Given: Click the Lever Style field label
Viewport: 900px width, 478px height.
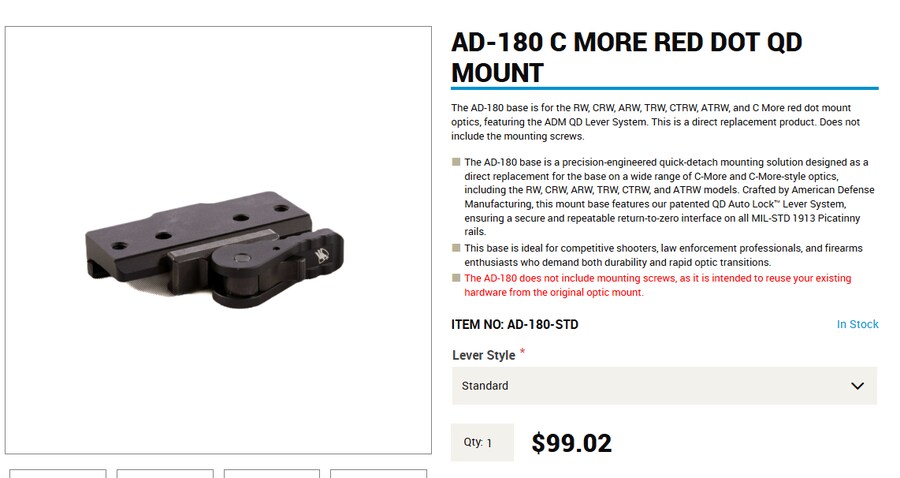Looking at the screenshot, I should (484, 355).
